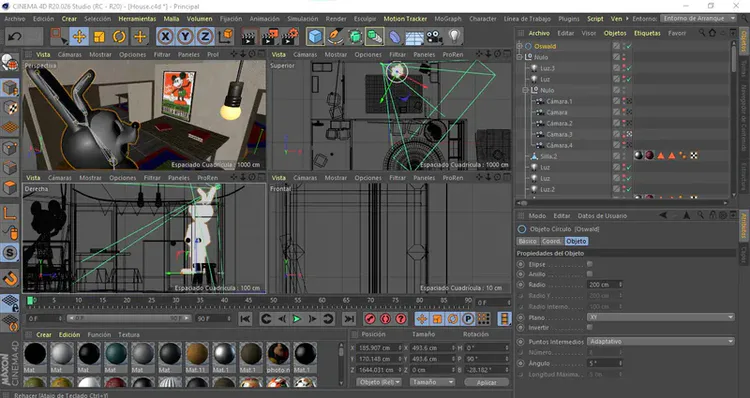Image resolution: width=750 pixels, height=398 pixels.
Task: Open the MoGraph menu
Action: [448, 19]
